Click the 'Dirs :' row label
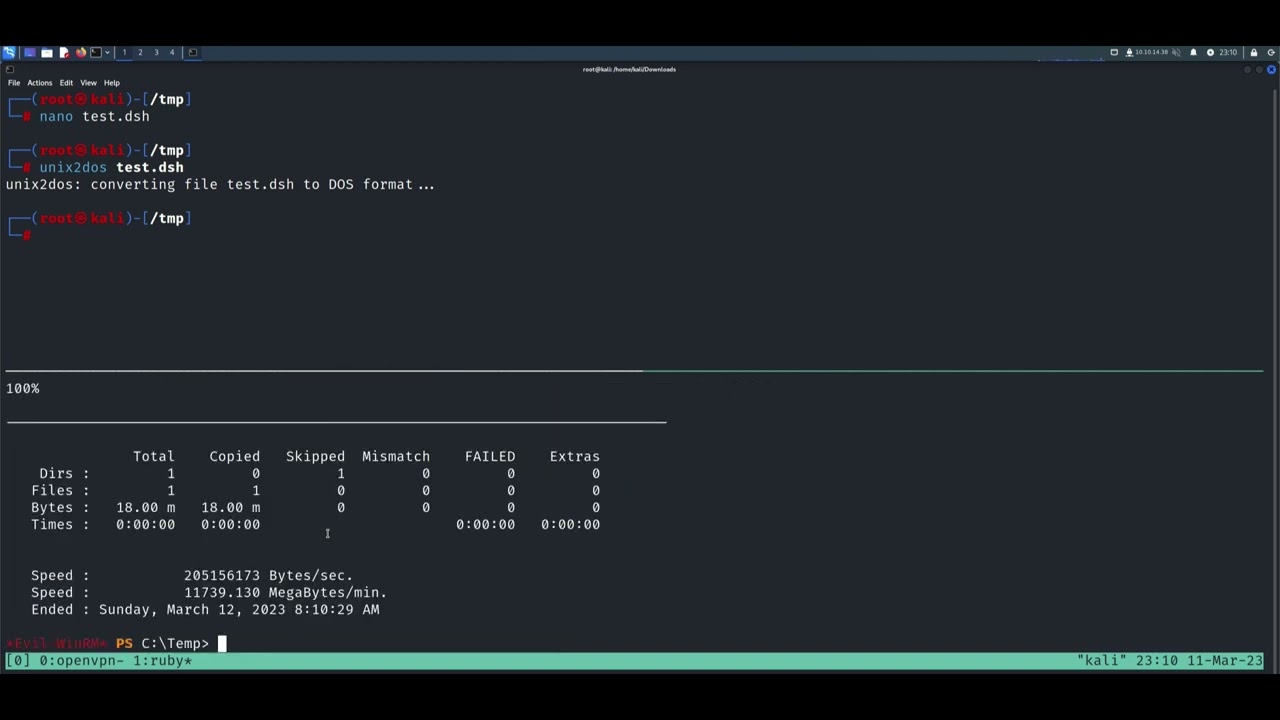The image size is (1280, 720). pyautogui.click(x=64, y=473)
